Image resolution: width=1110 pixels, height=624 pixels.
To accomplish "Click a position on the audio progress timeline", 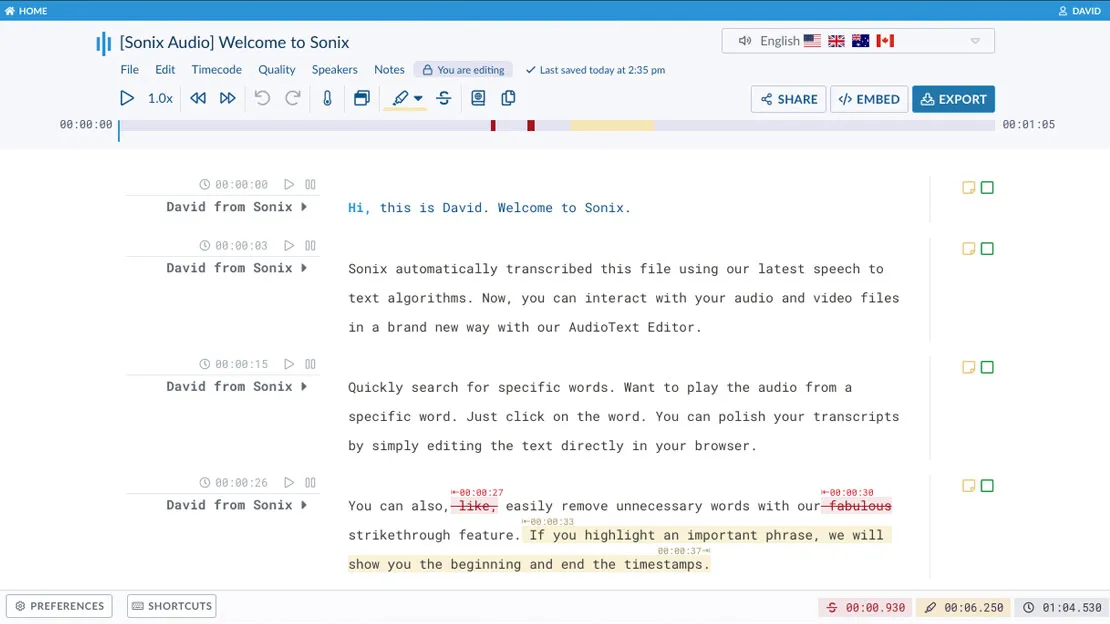I will coord(700,125).
